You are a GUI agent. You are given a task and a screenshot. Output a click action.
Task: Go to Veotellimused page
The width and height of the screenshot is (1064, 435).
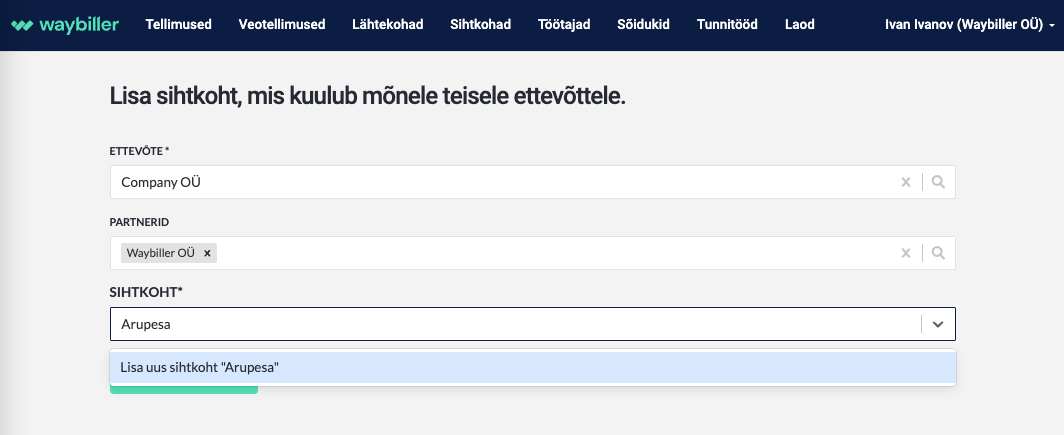(x=282, y=24)
